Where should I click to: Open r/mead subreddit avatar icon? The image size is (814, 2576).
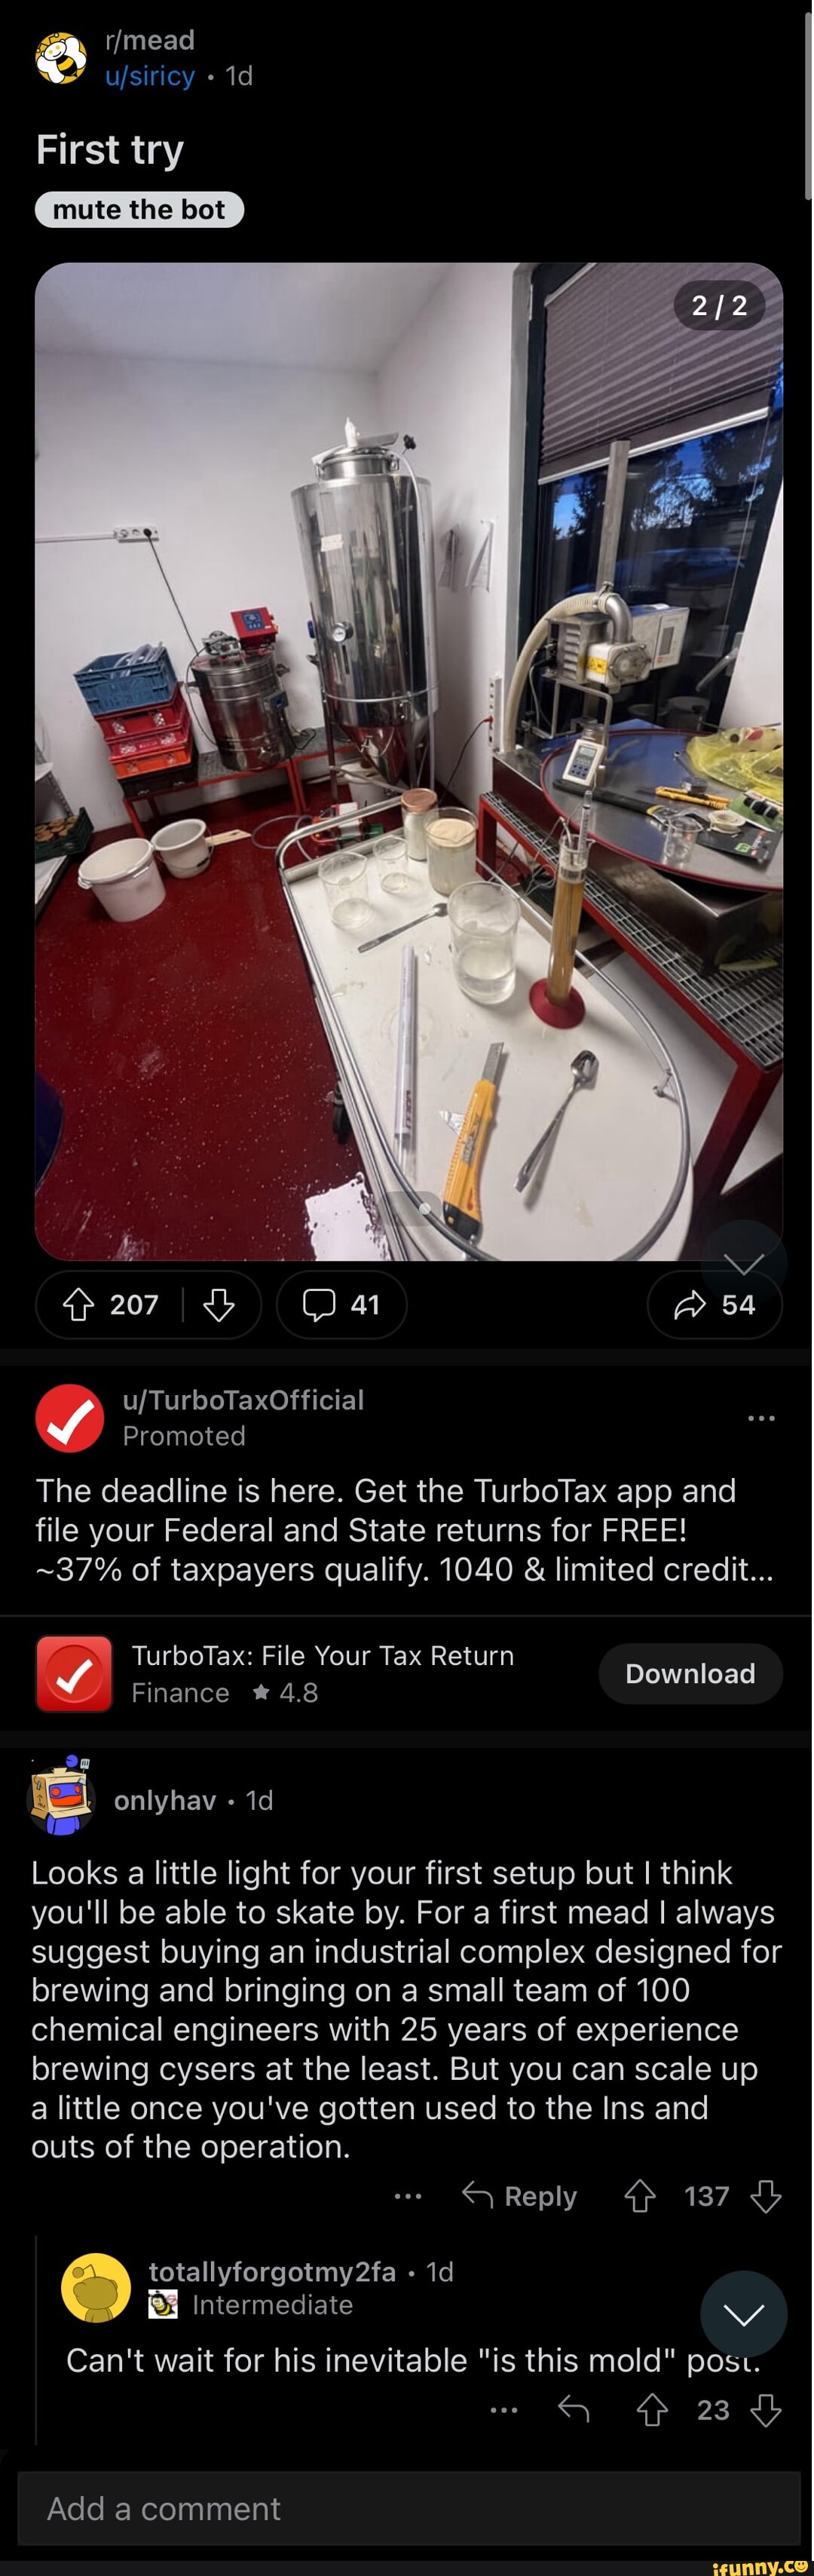coord(61,58)
